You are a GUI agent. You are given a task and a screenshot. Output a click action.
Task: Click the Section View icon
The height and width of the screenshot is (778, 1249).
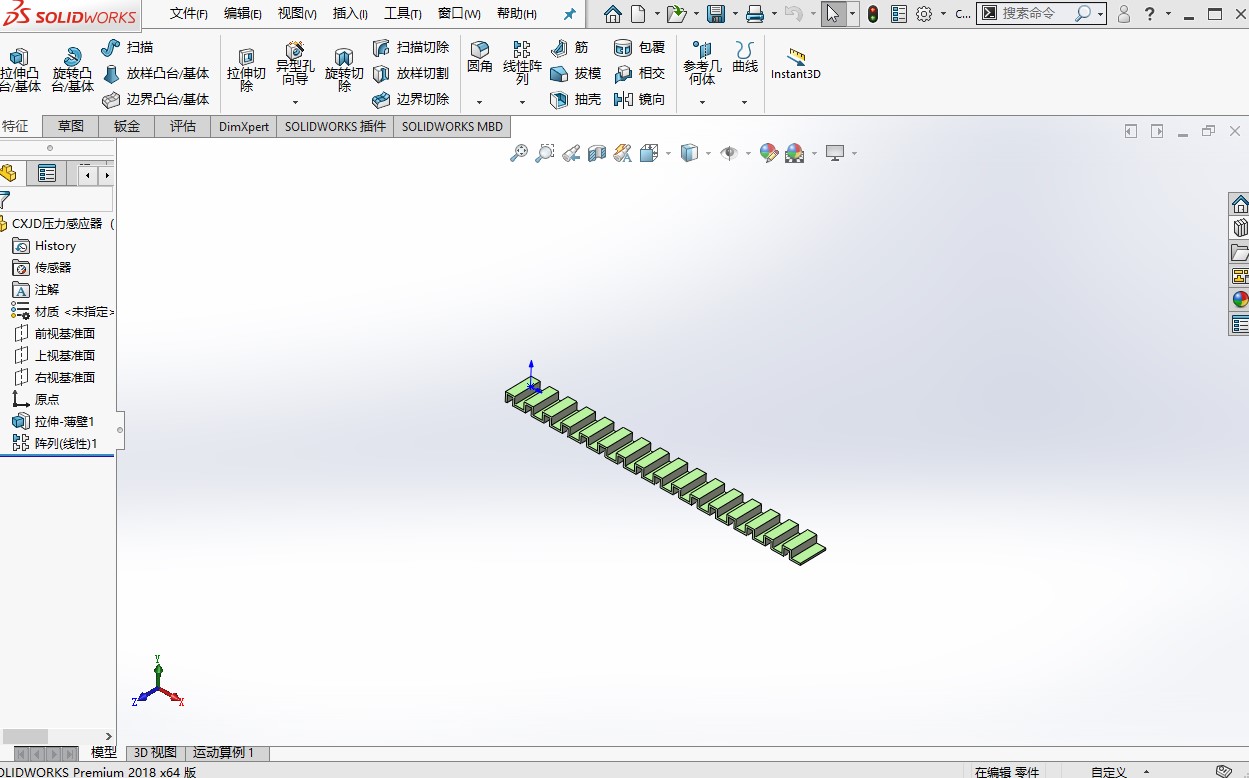[597, 153]
